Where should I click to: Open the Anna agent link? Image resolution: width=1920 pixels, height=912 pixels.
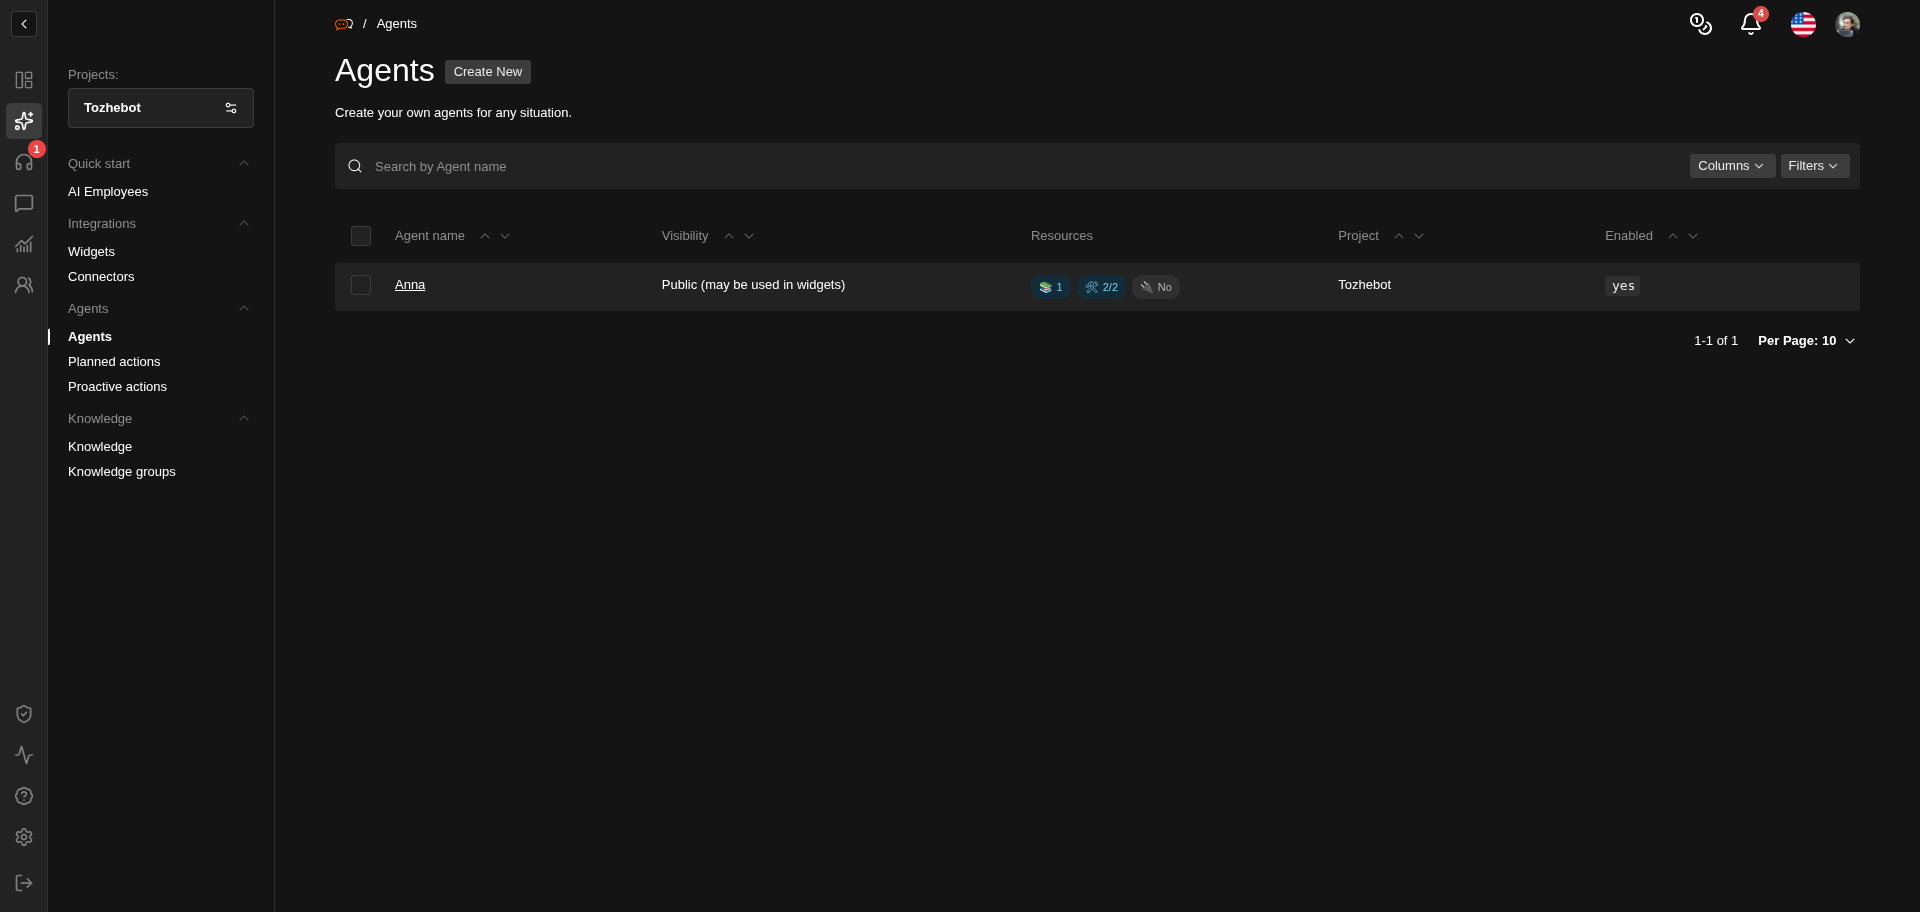pos(410,285)
